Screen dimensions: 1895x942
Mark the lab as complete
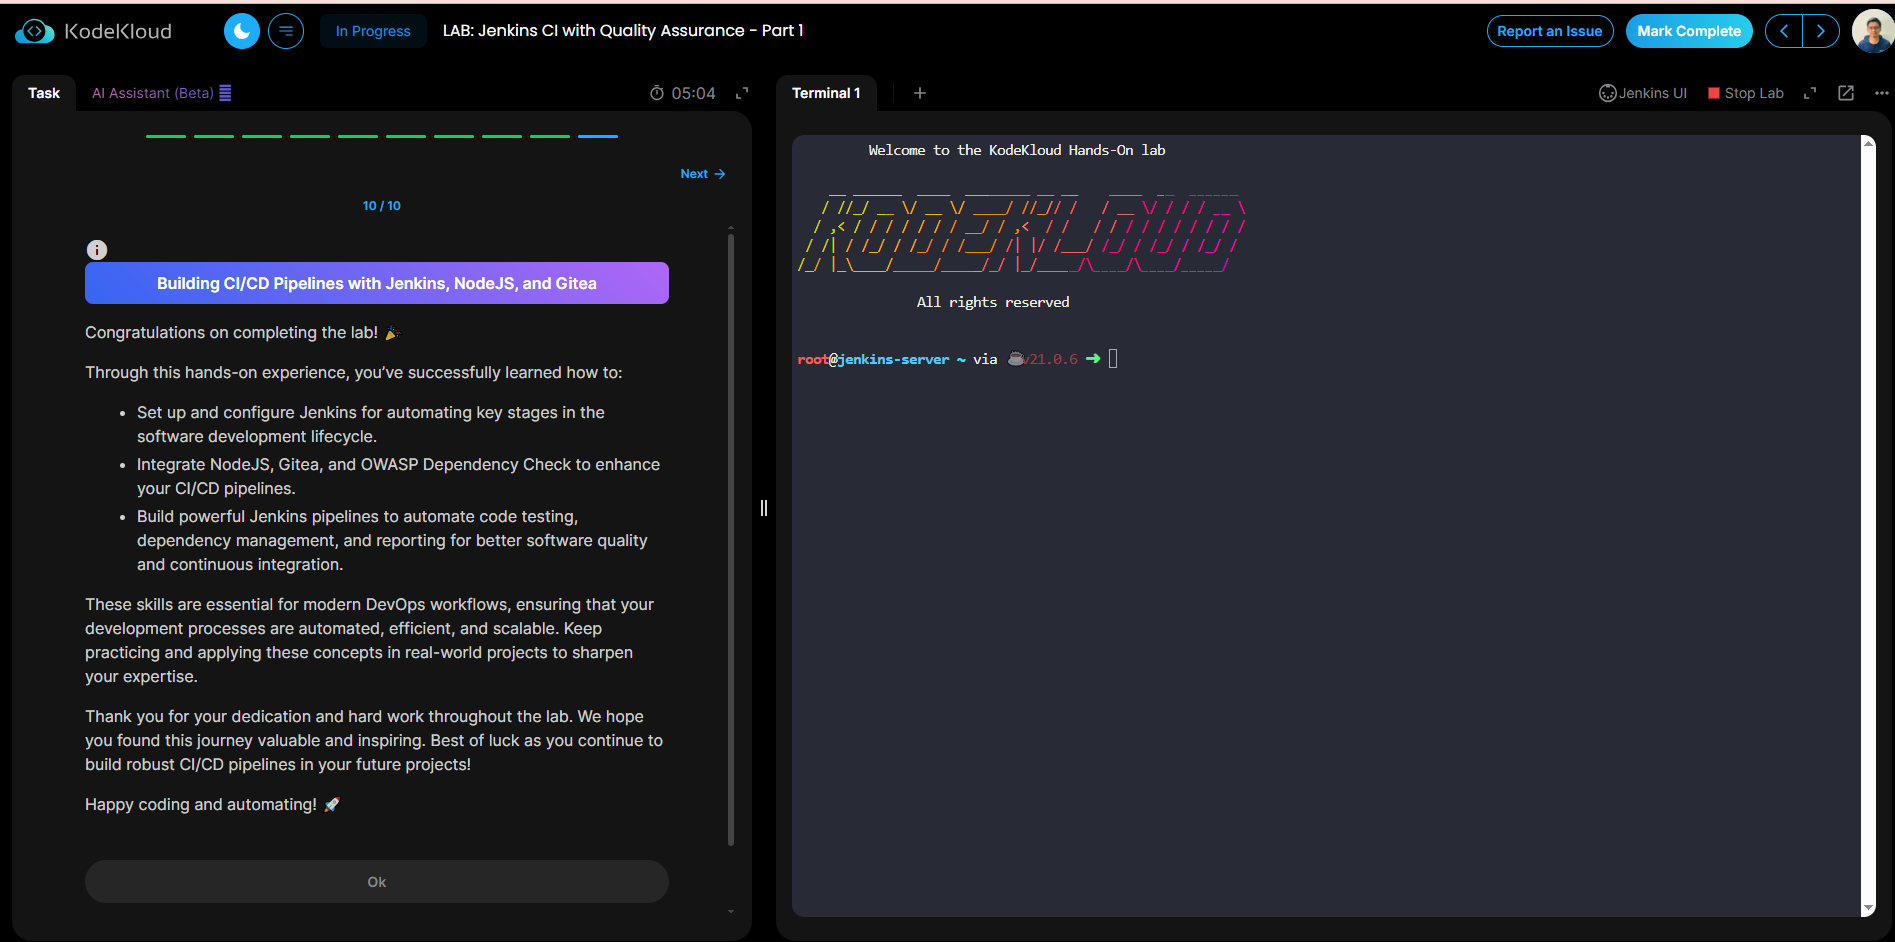pos(1689,31)
